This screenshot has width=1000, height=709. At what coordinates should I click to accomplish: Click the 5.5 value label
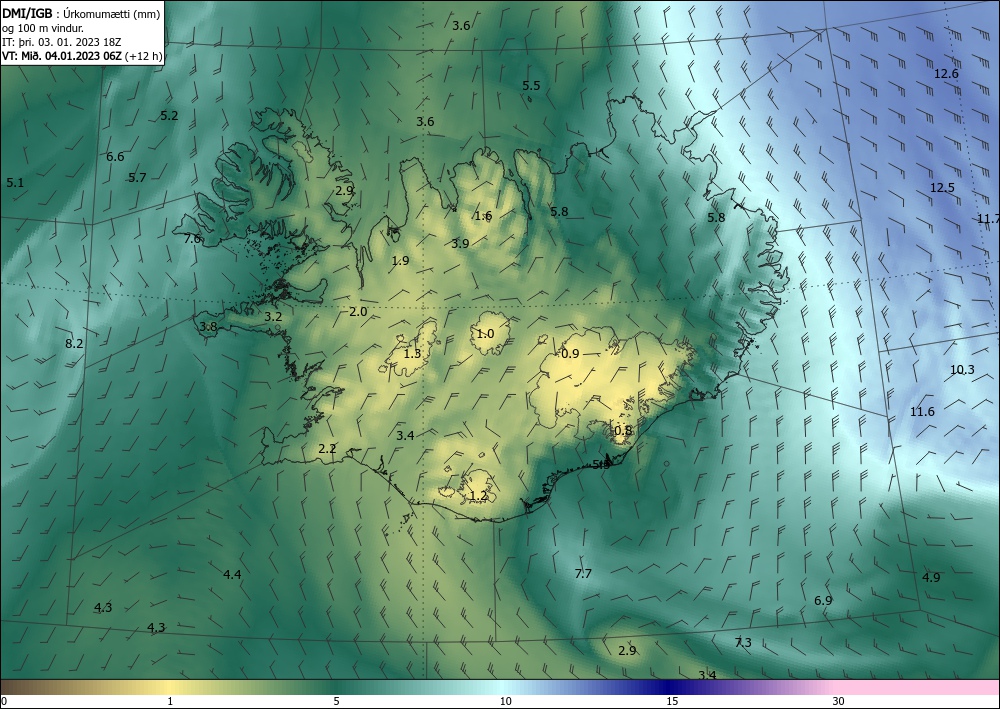(531, 85)
